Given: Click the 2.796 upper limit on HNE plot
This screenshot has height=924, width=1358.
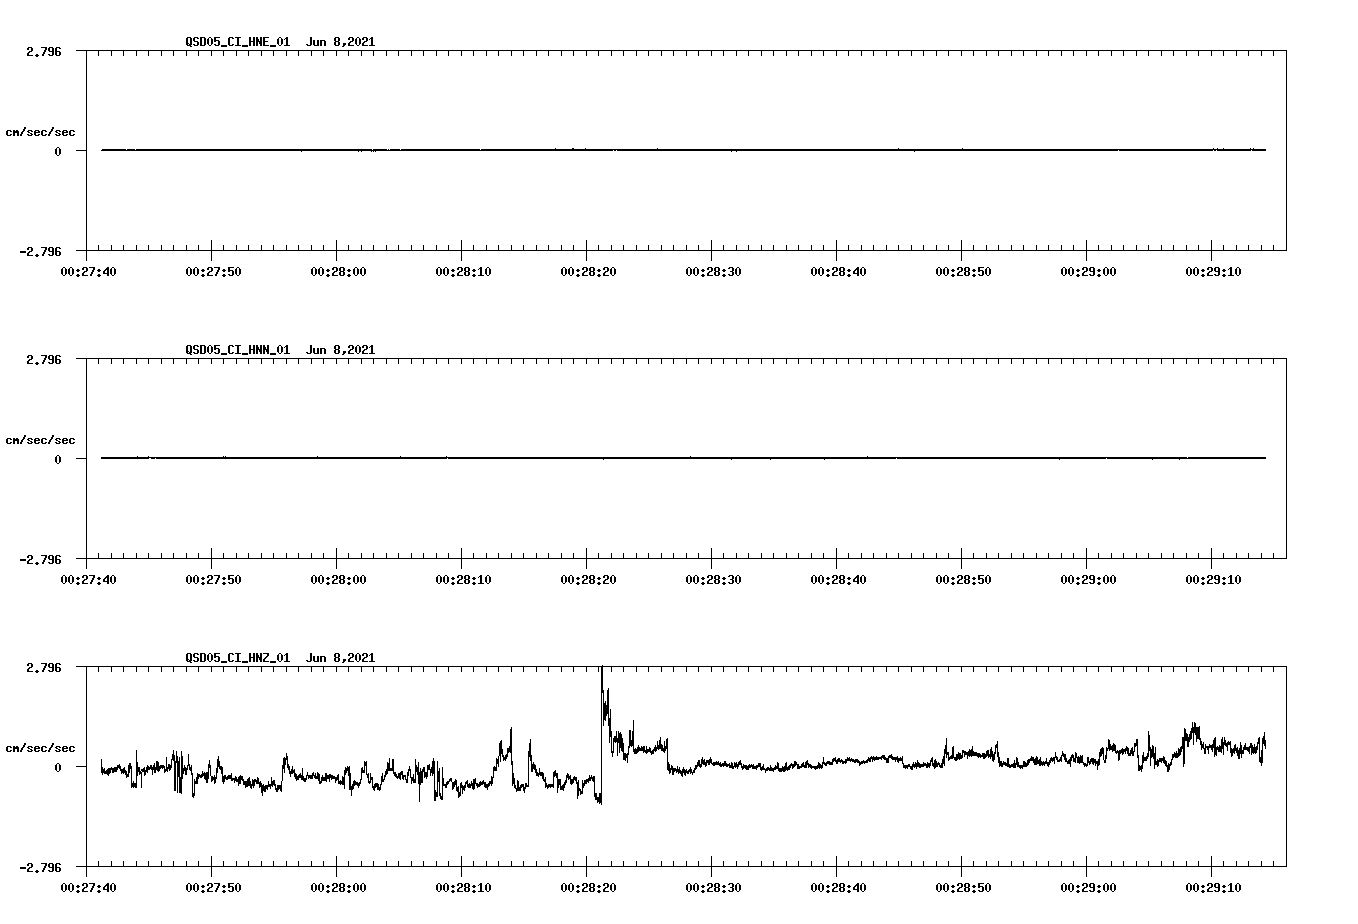Looking at the screenshot, I should click(x=44, y=51).
